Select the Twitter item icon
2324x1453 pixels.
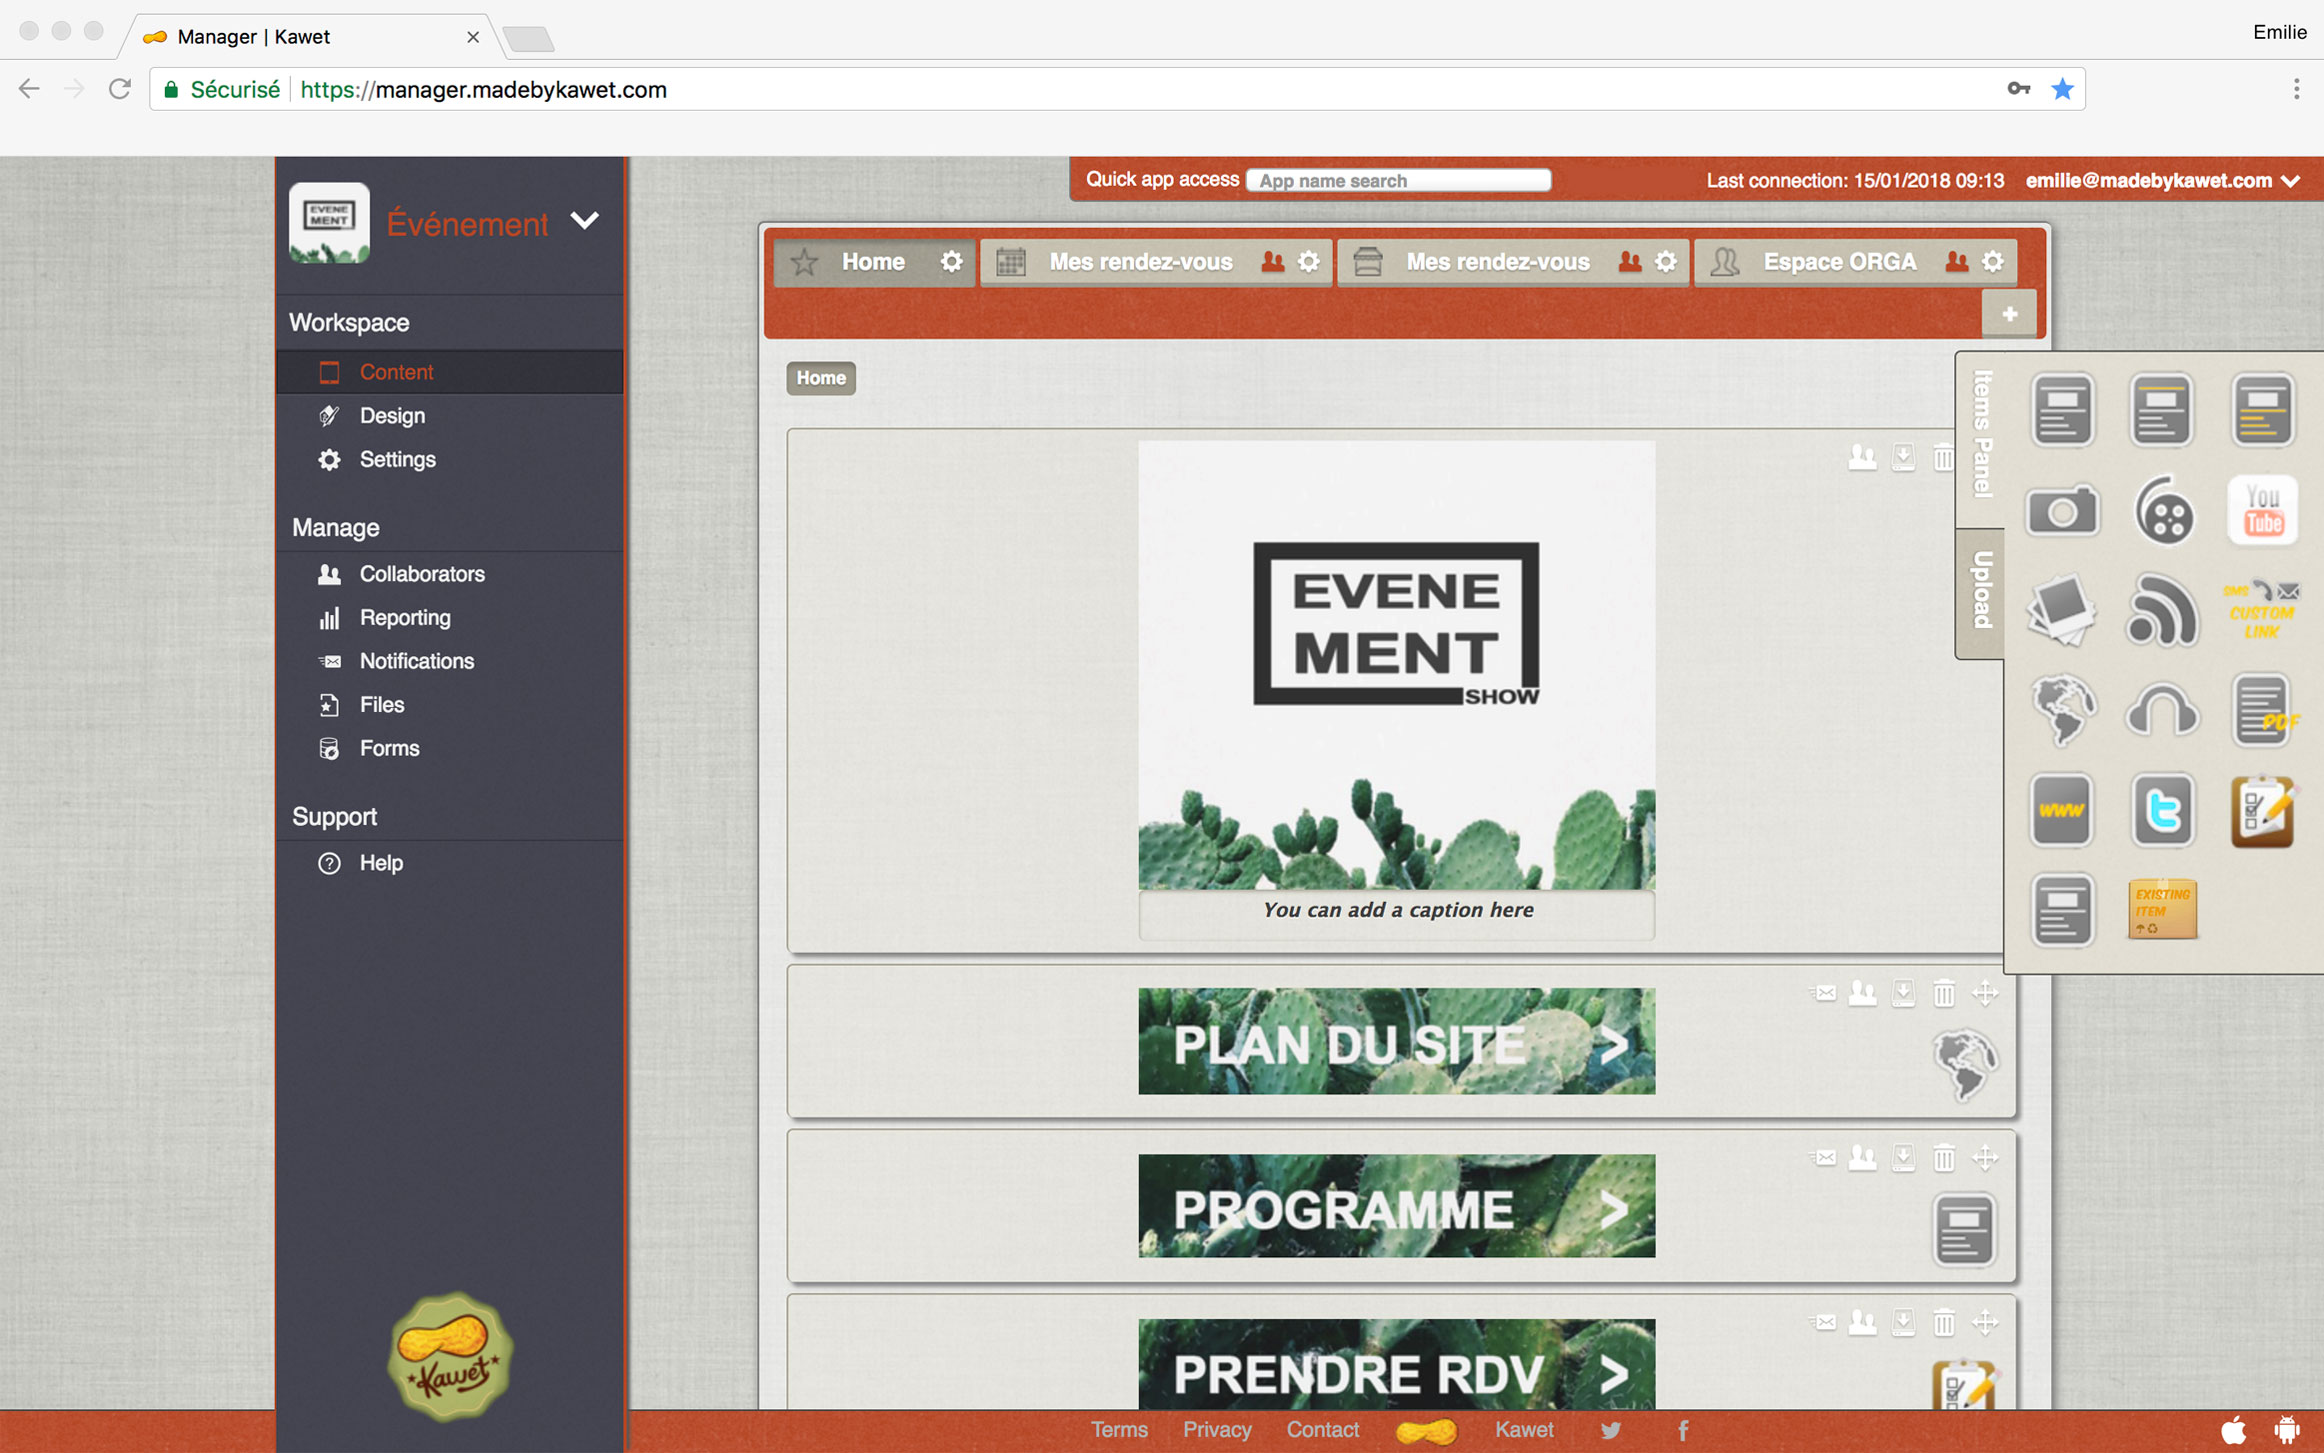[2162, 810]
